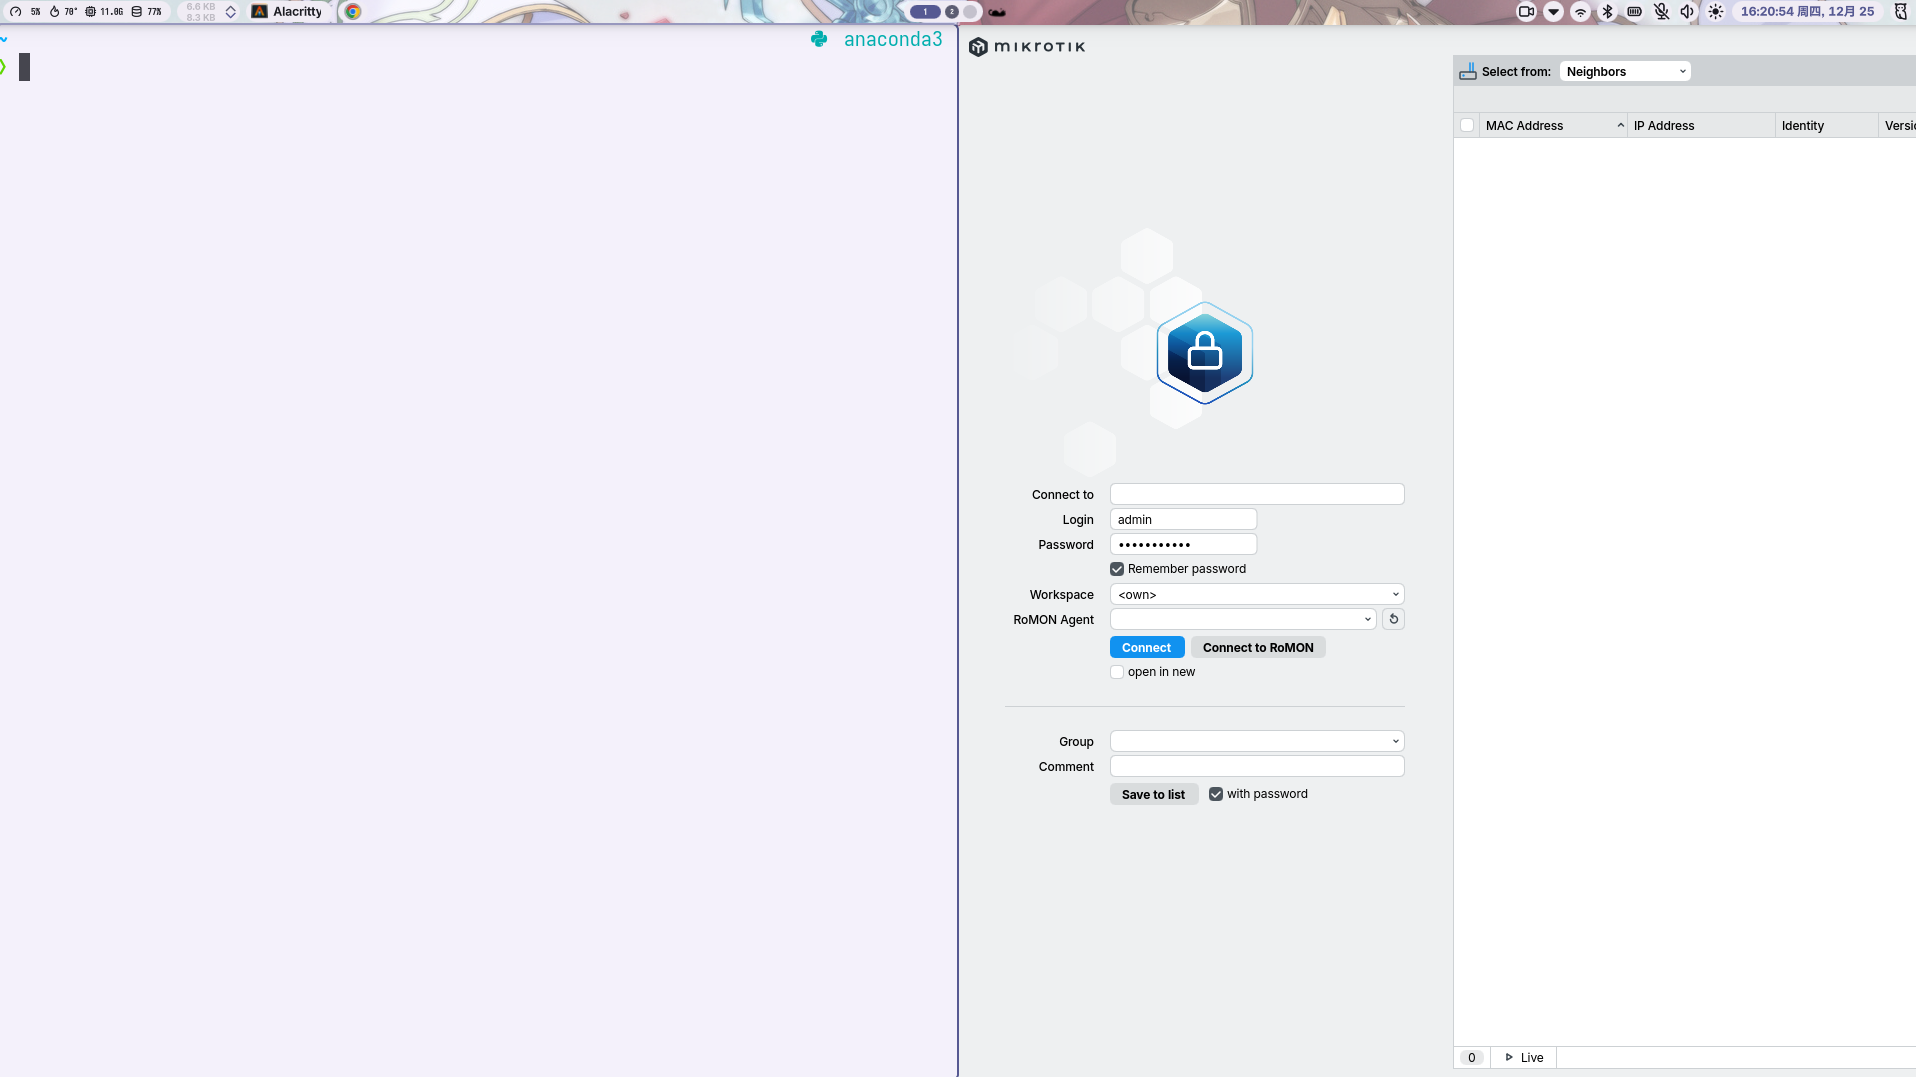Switch to workspace 2 indicator

952,12
